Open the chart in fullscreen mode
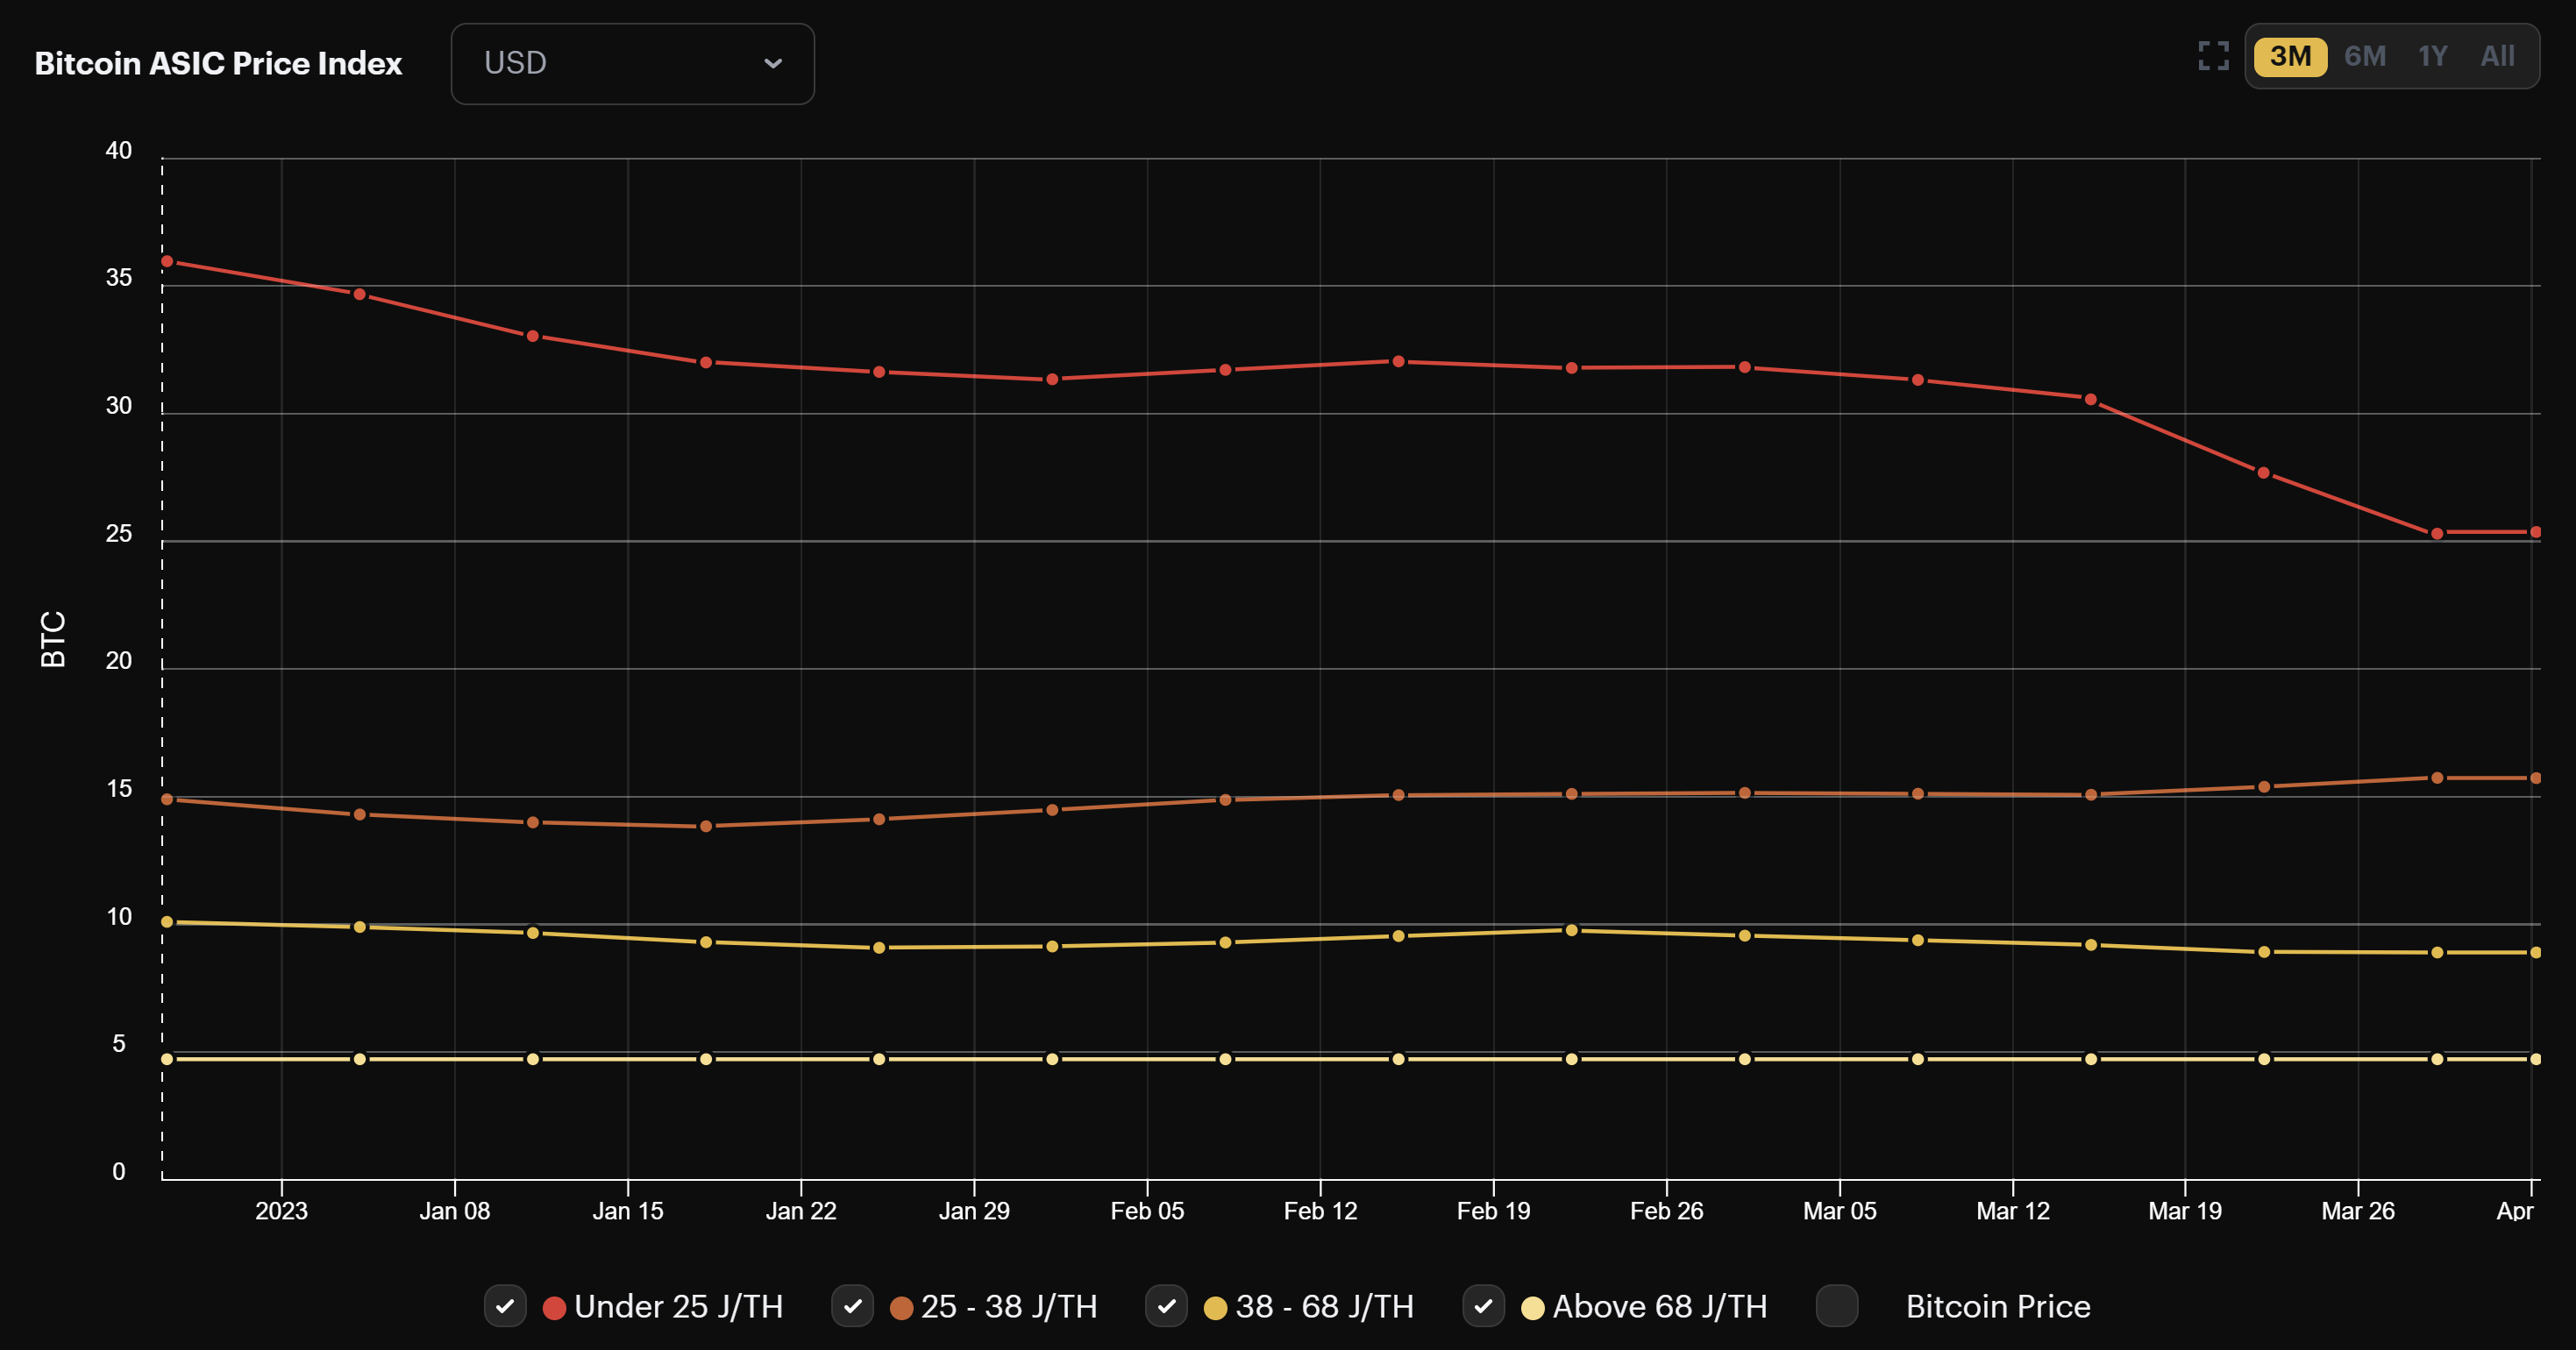Image resolution: width=2576 pixels, height=1350 pixels. (x=2213, y=57)
